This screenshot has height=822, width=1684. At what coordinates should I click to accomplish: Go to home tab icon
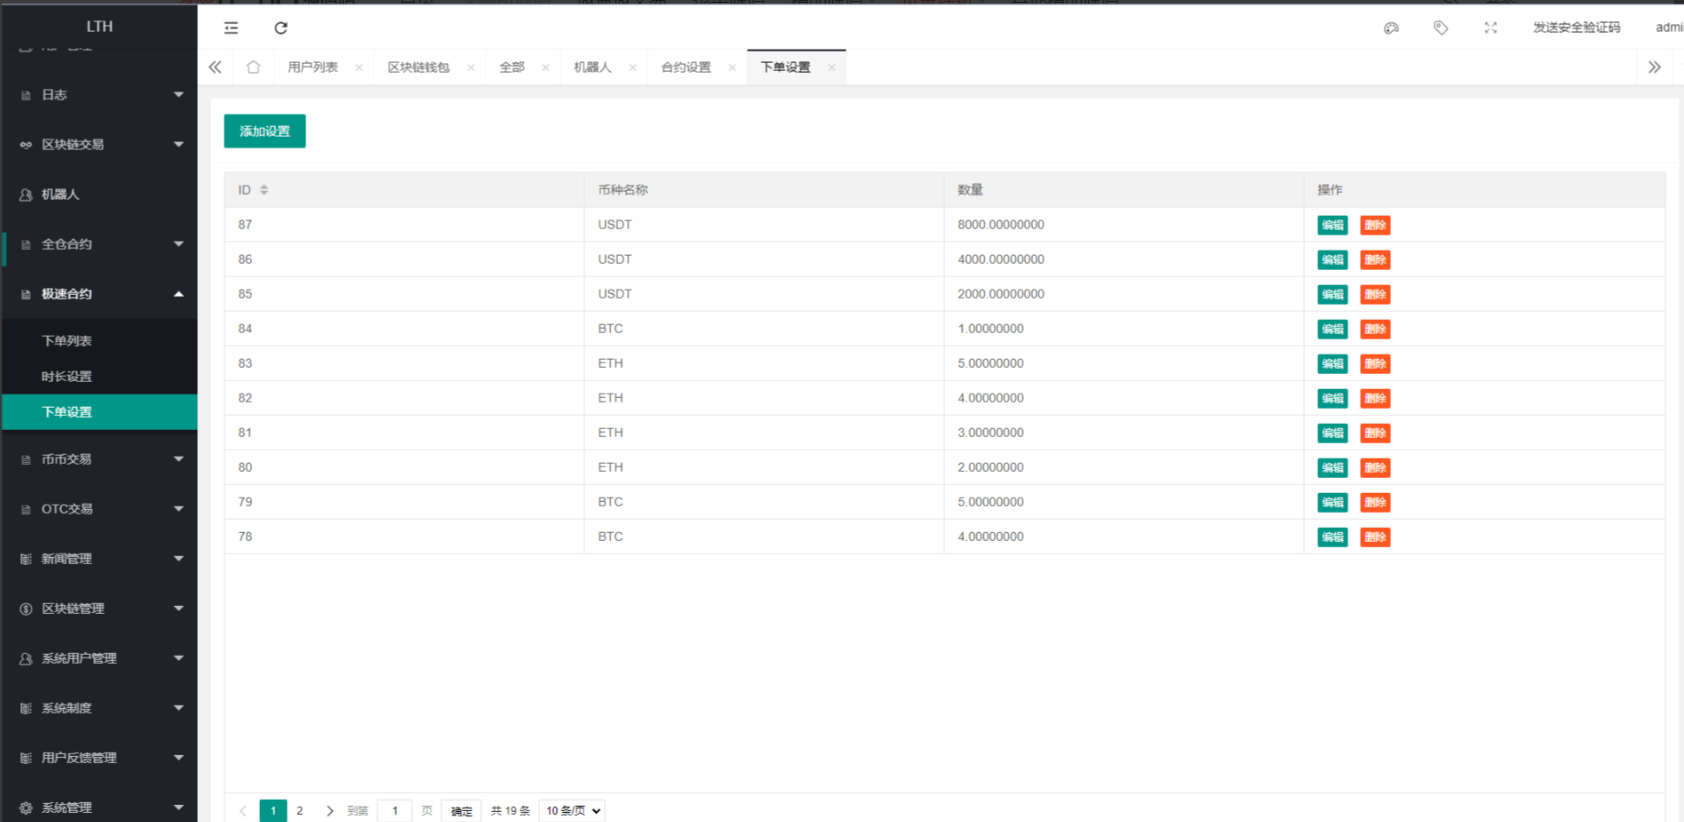point(253,67)
